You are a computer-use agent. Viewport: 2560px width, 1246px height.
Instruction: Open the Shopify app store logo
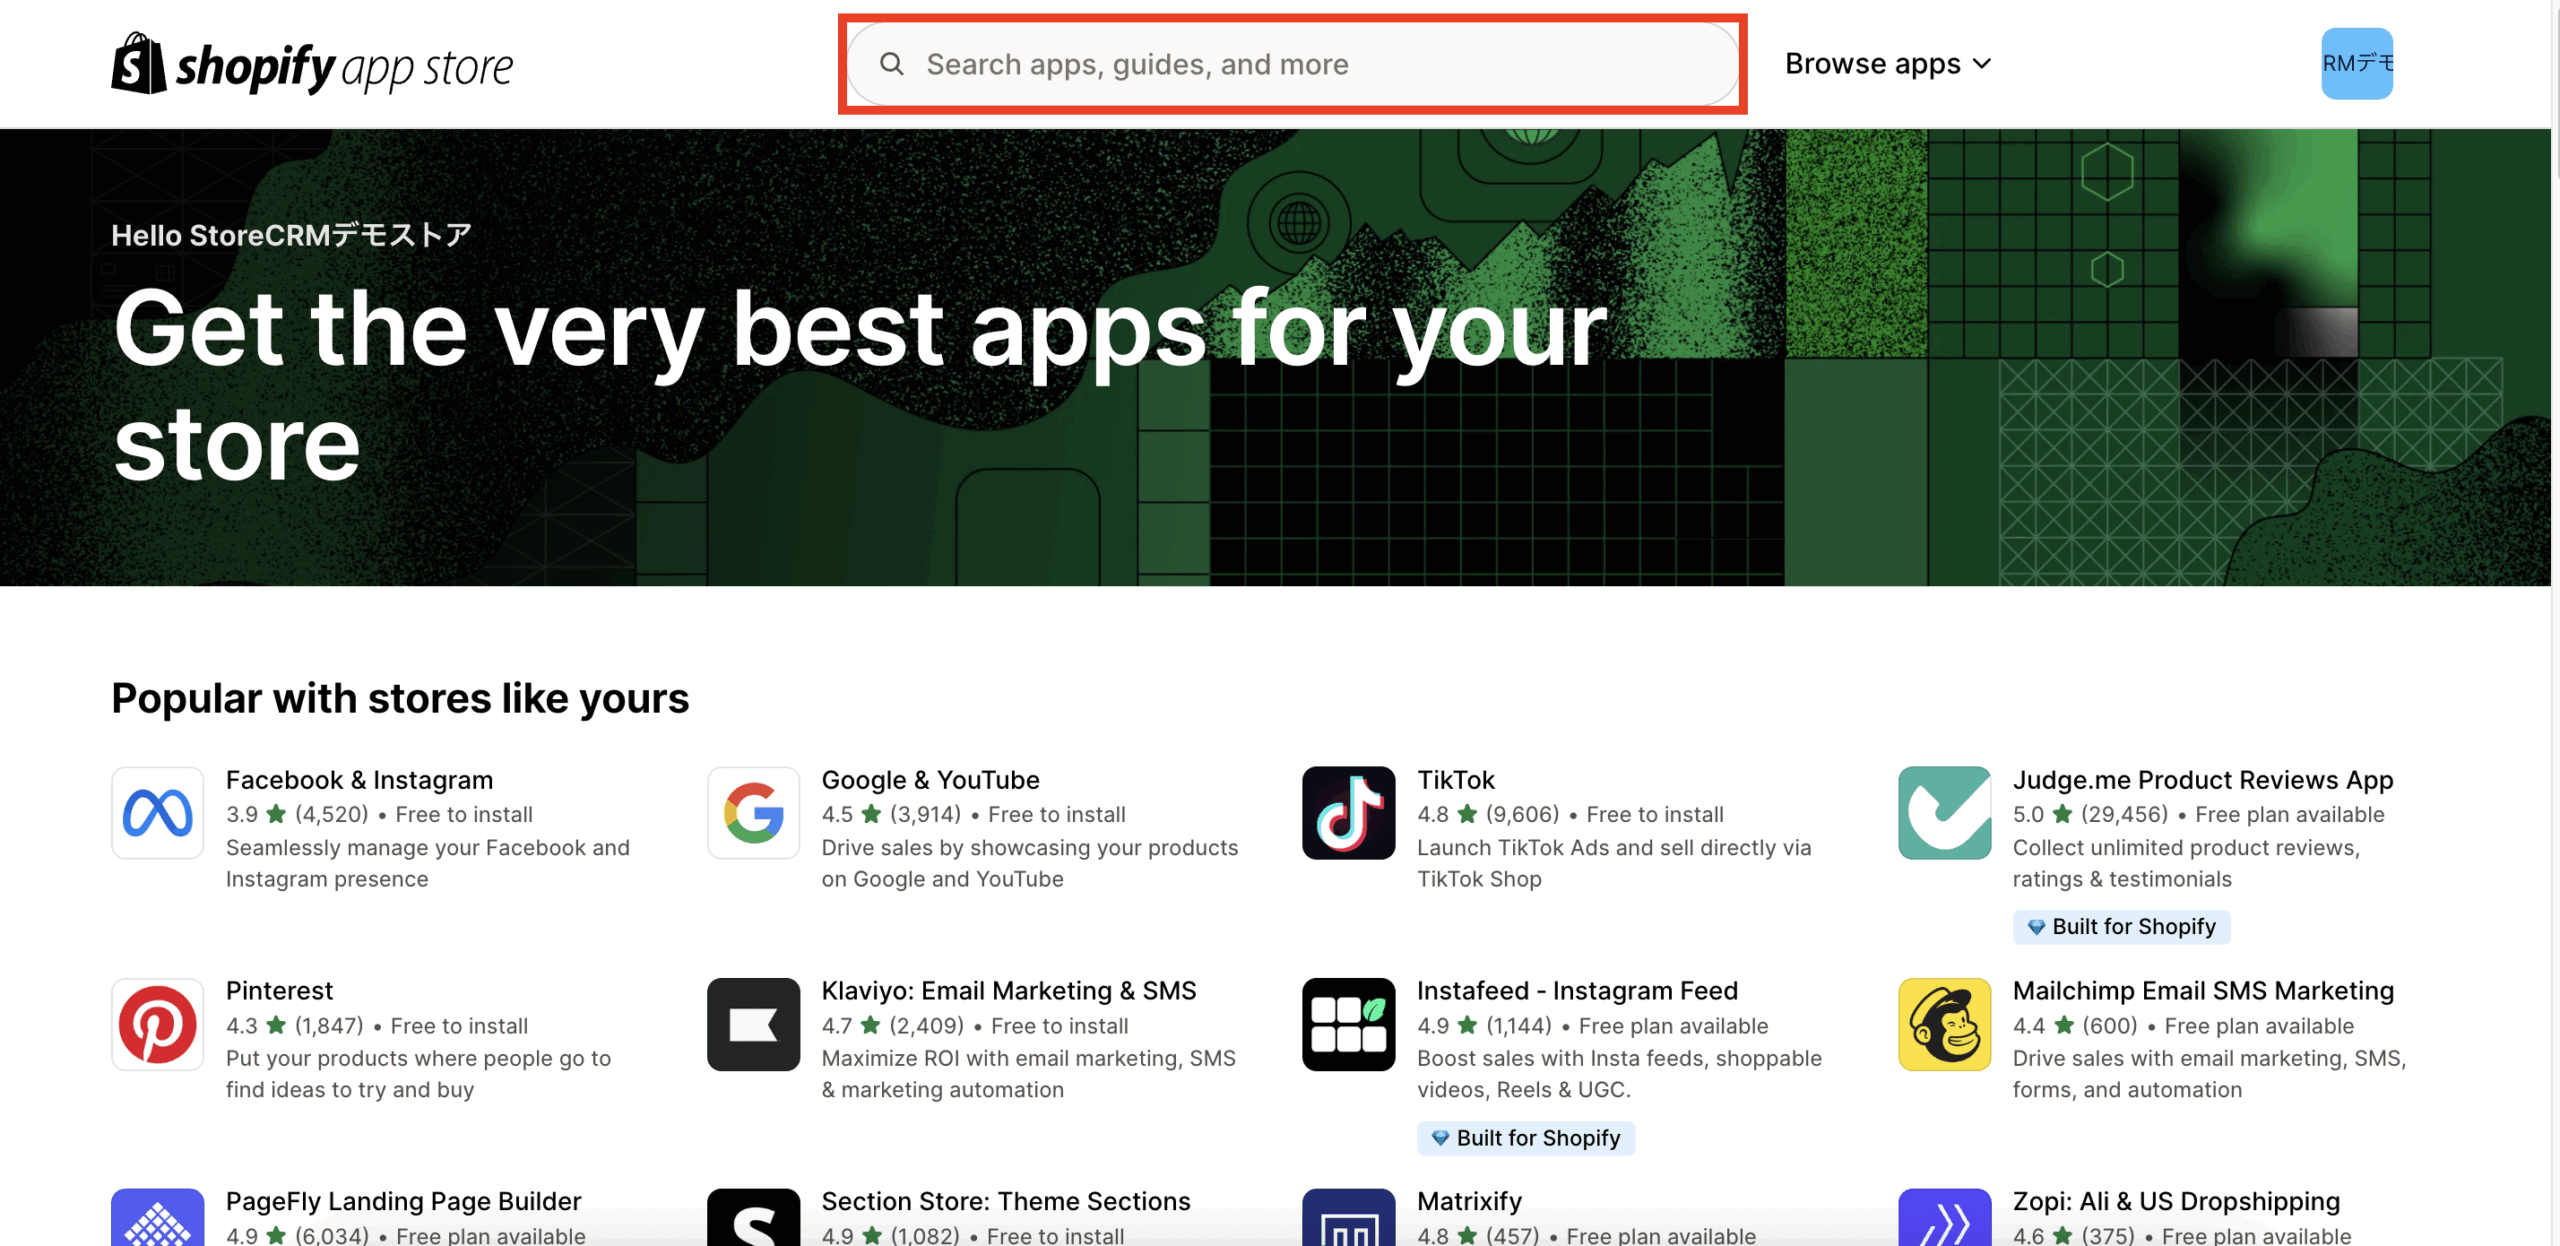312,64
